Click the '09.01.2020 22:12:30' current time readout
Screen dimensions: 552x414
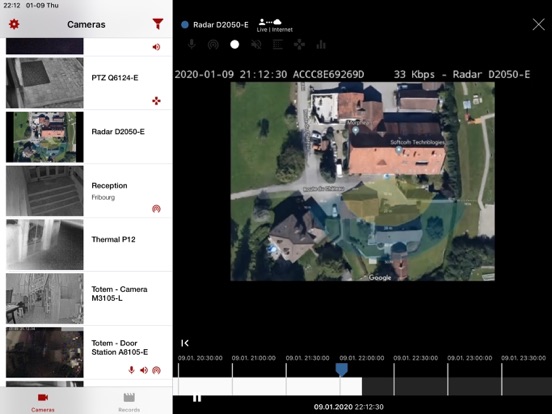(x=349, y=407)
